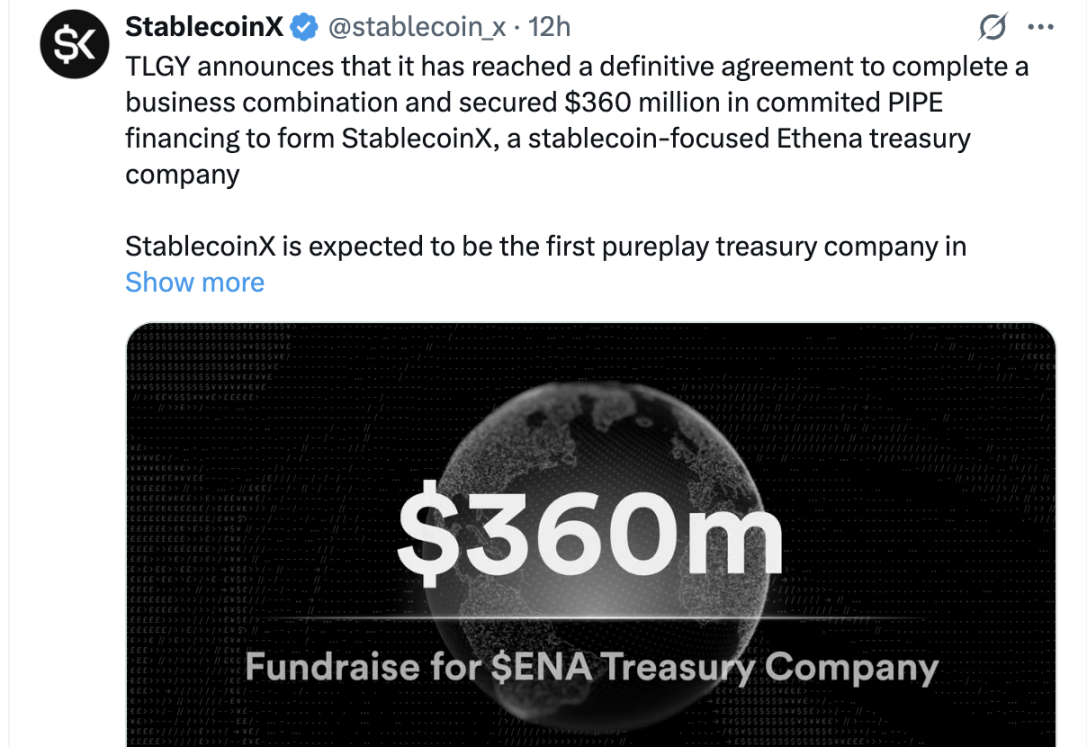Open the StablecoinX display name link
The width and height of the screenshot is (1087, 747).
pos(204,28)
